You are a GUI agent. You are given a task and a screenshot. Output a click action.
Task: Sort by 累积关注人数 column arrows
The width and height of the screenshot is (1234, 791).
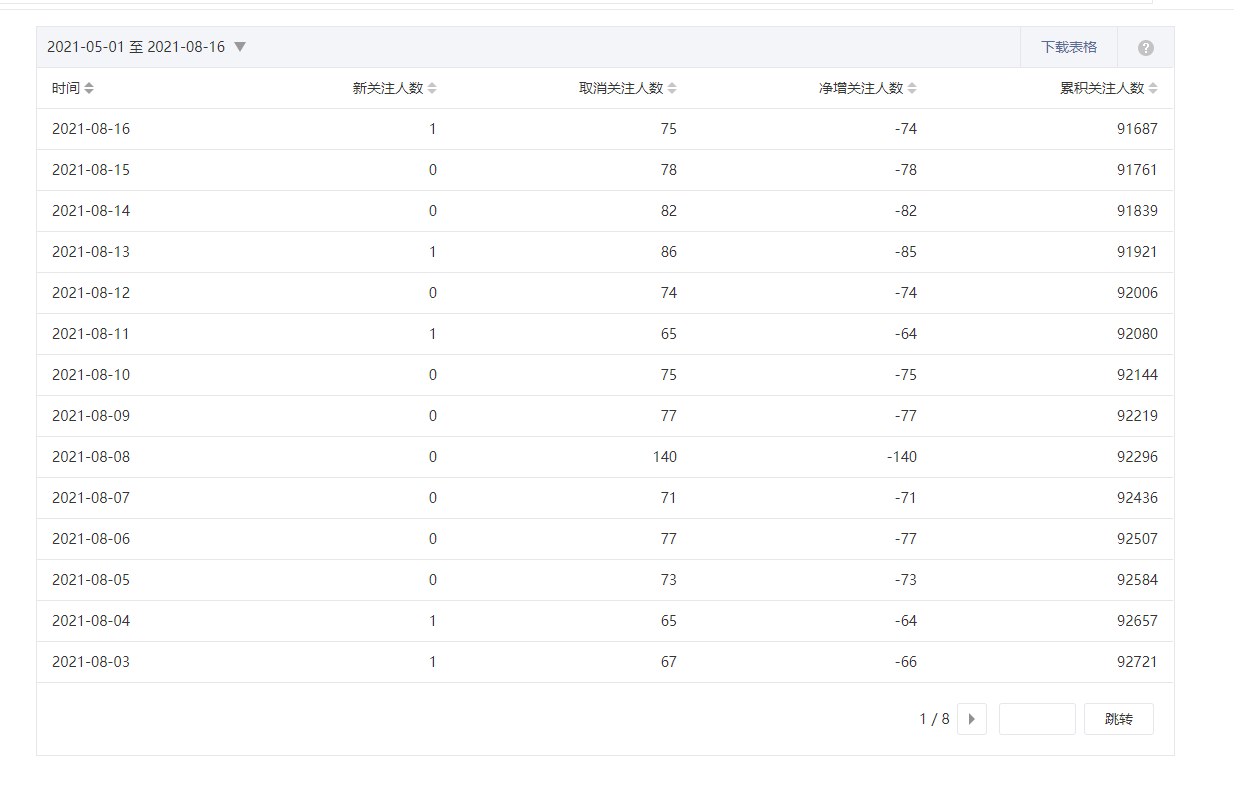1153,88
